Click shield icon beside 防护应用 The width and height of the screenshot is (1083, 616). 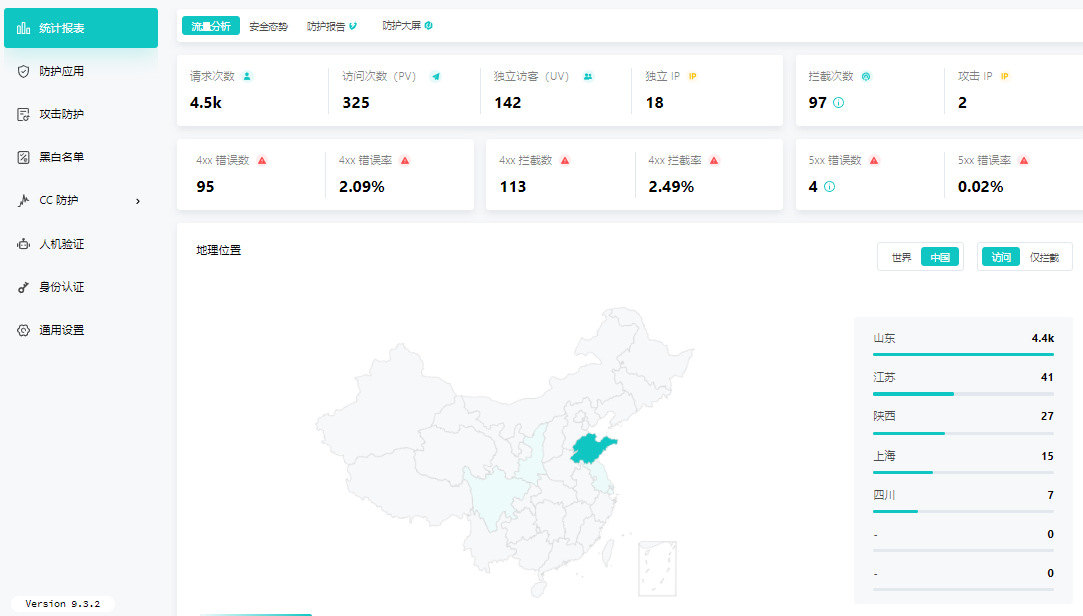(x=23, y=71)
